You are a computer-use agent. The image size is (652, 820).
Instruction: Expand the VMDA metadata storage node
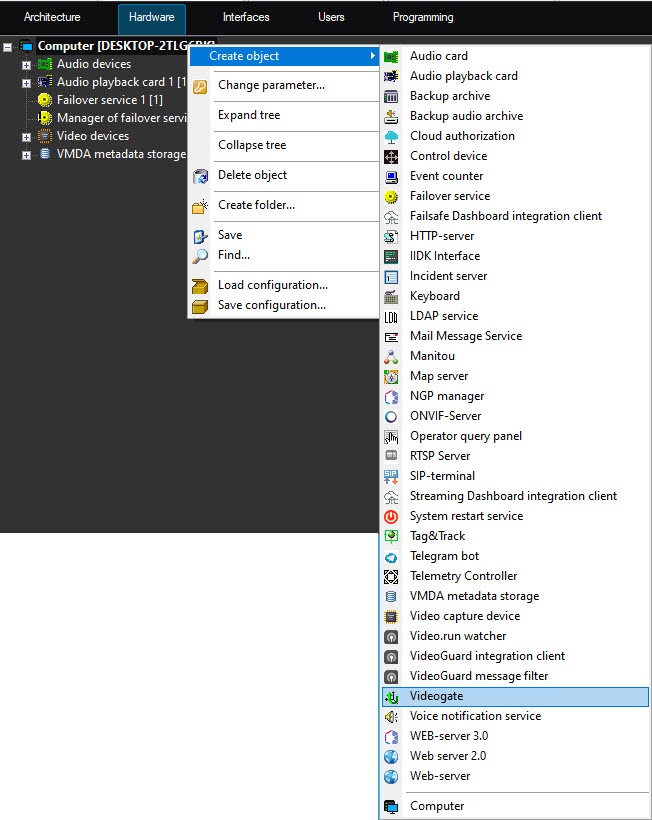click(27, 155)
